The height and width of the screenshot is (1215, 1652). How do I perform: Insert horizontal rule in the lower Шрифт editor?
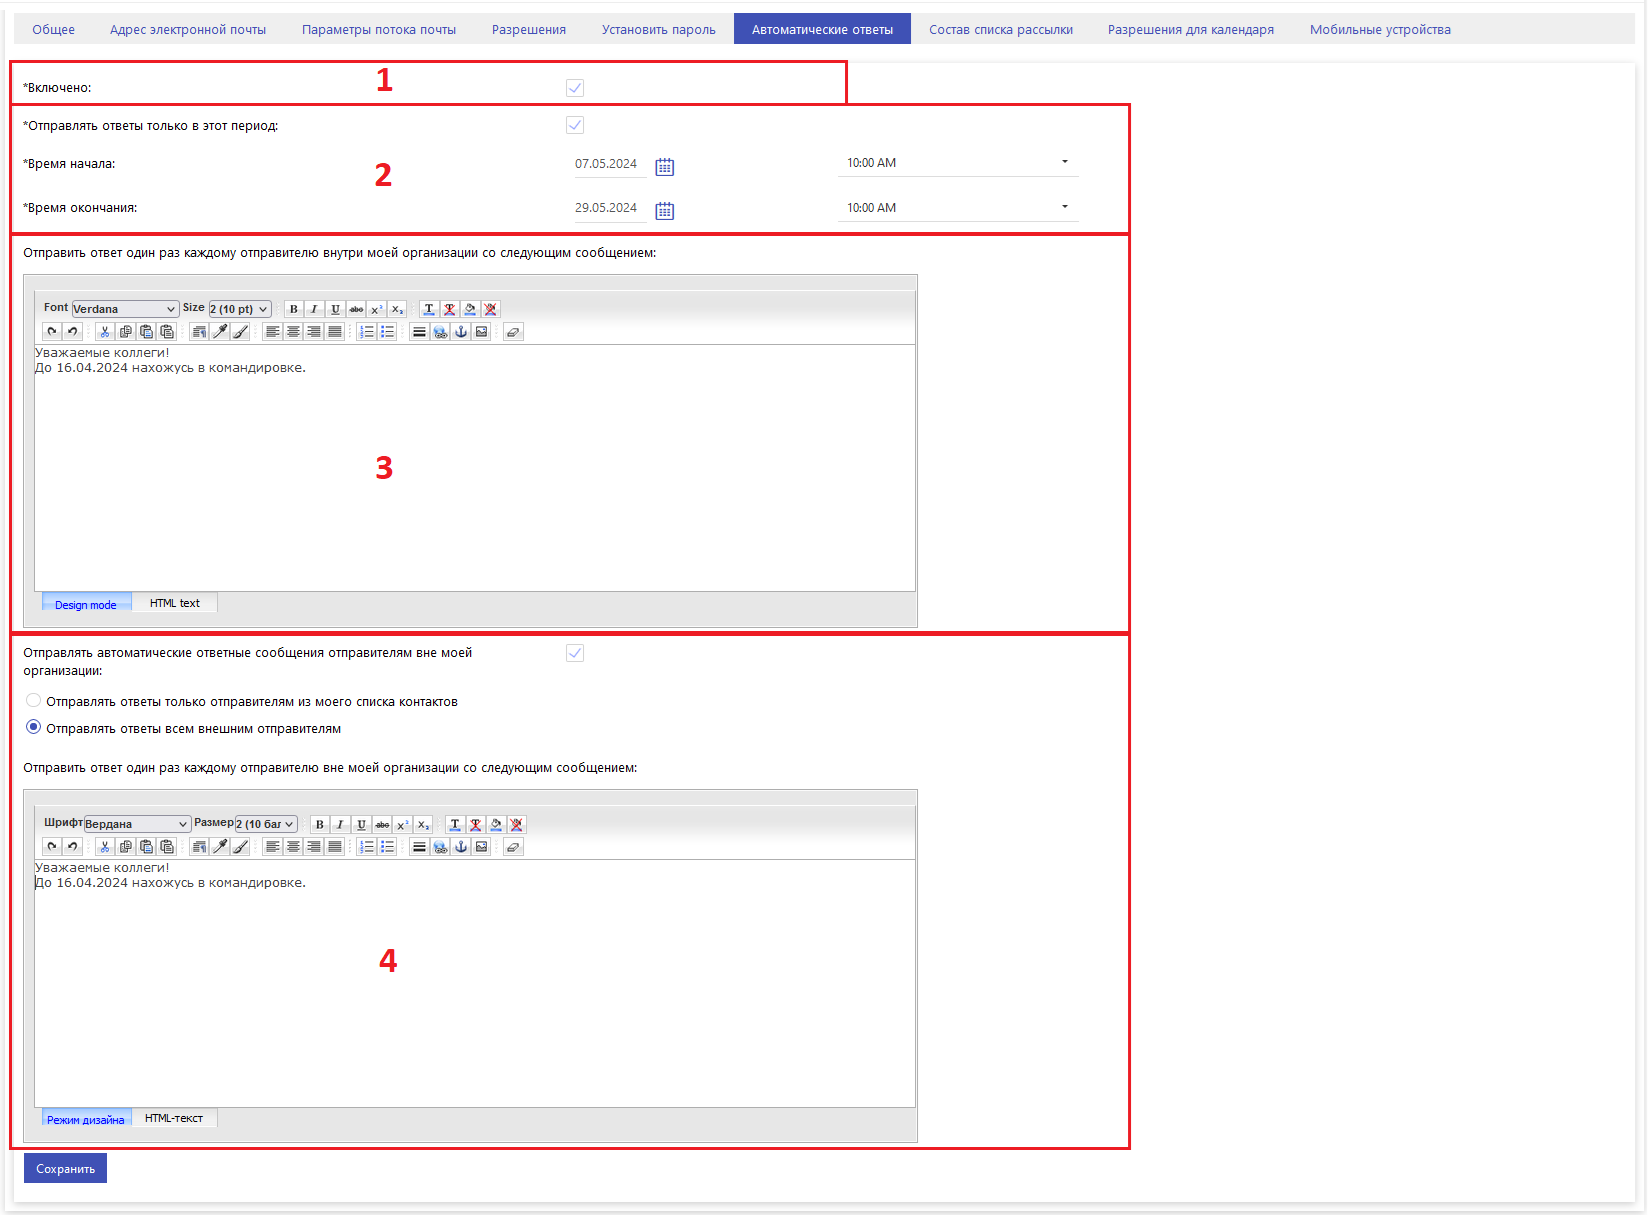419,847
